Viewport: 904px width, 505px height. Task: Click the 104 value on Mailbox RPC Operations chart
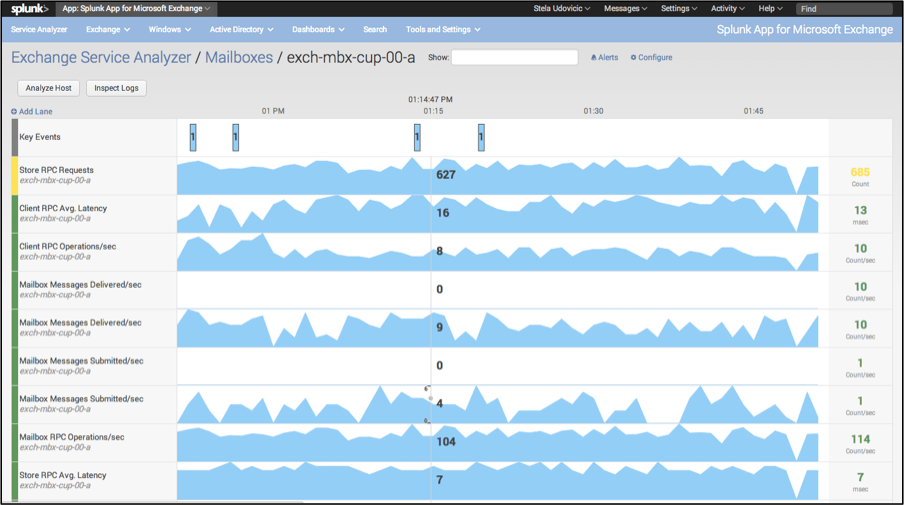pos(446,442)
